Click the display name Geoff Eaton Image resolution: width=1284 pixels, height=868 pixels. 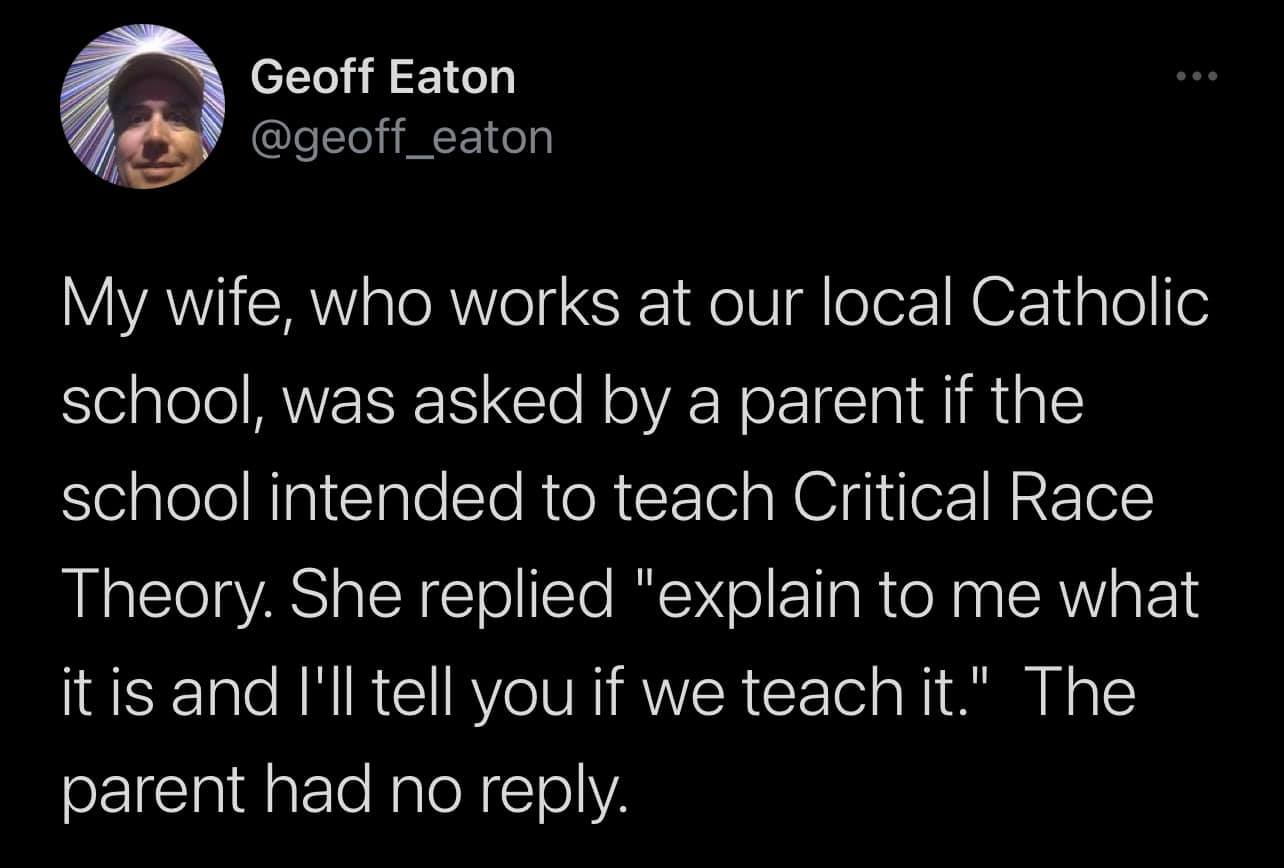click(383, 78)
